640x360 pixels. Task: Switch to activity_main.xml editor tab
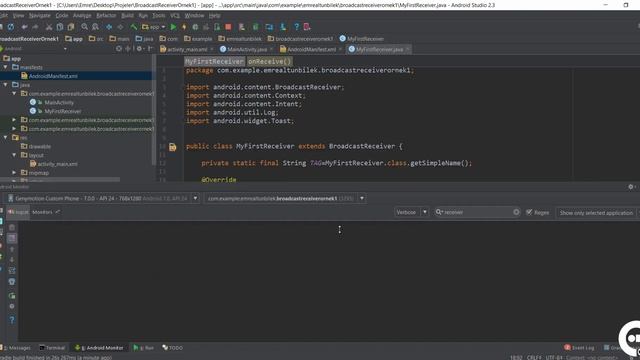(x=187, y=49)
